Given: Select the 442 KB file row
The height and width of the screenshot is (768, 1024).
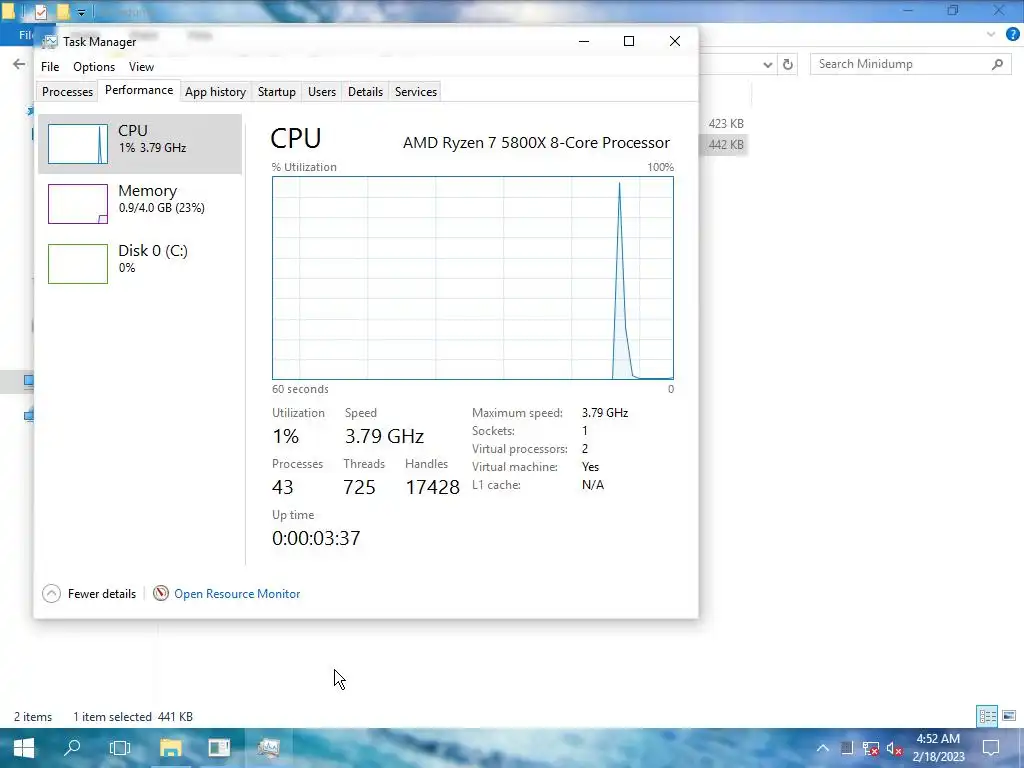Looking at the screenshot, I should click(x=726, y=144).
